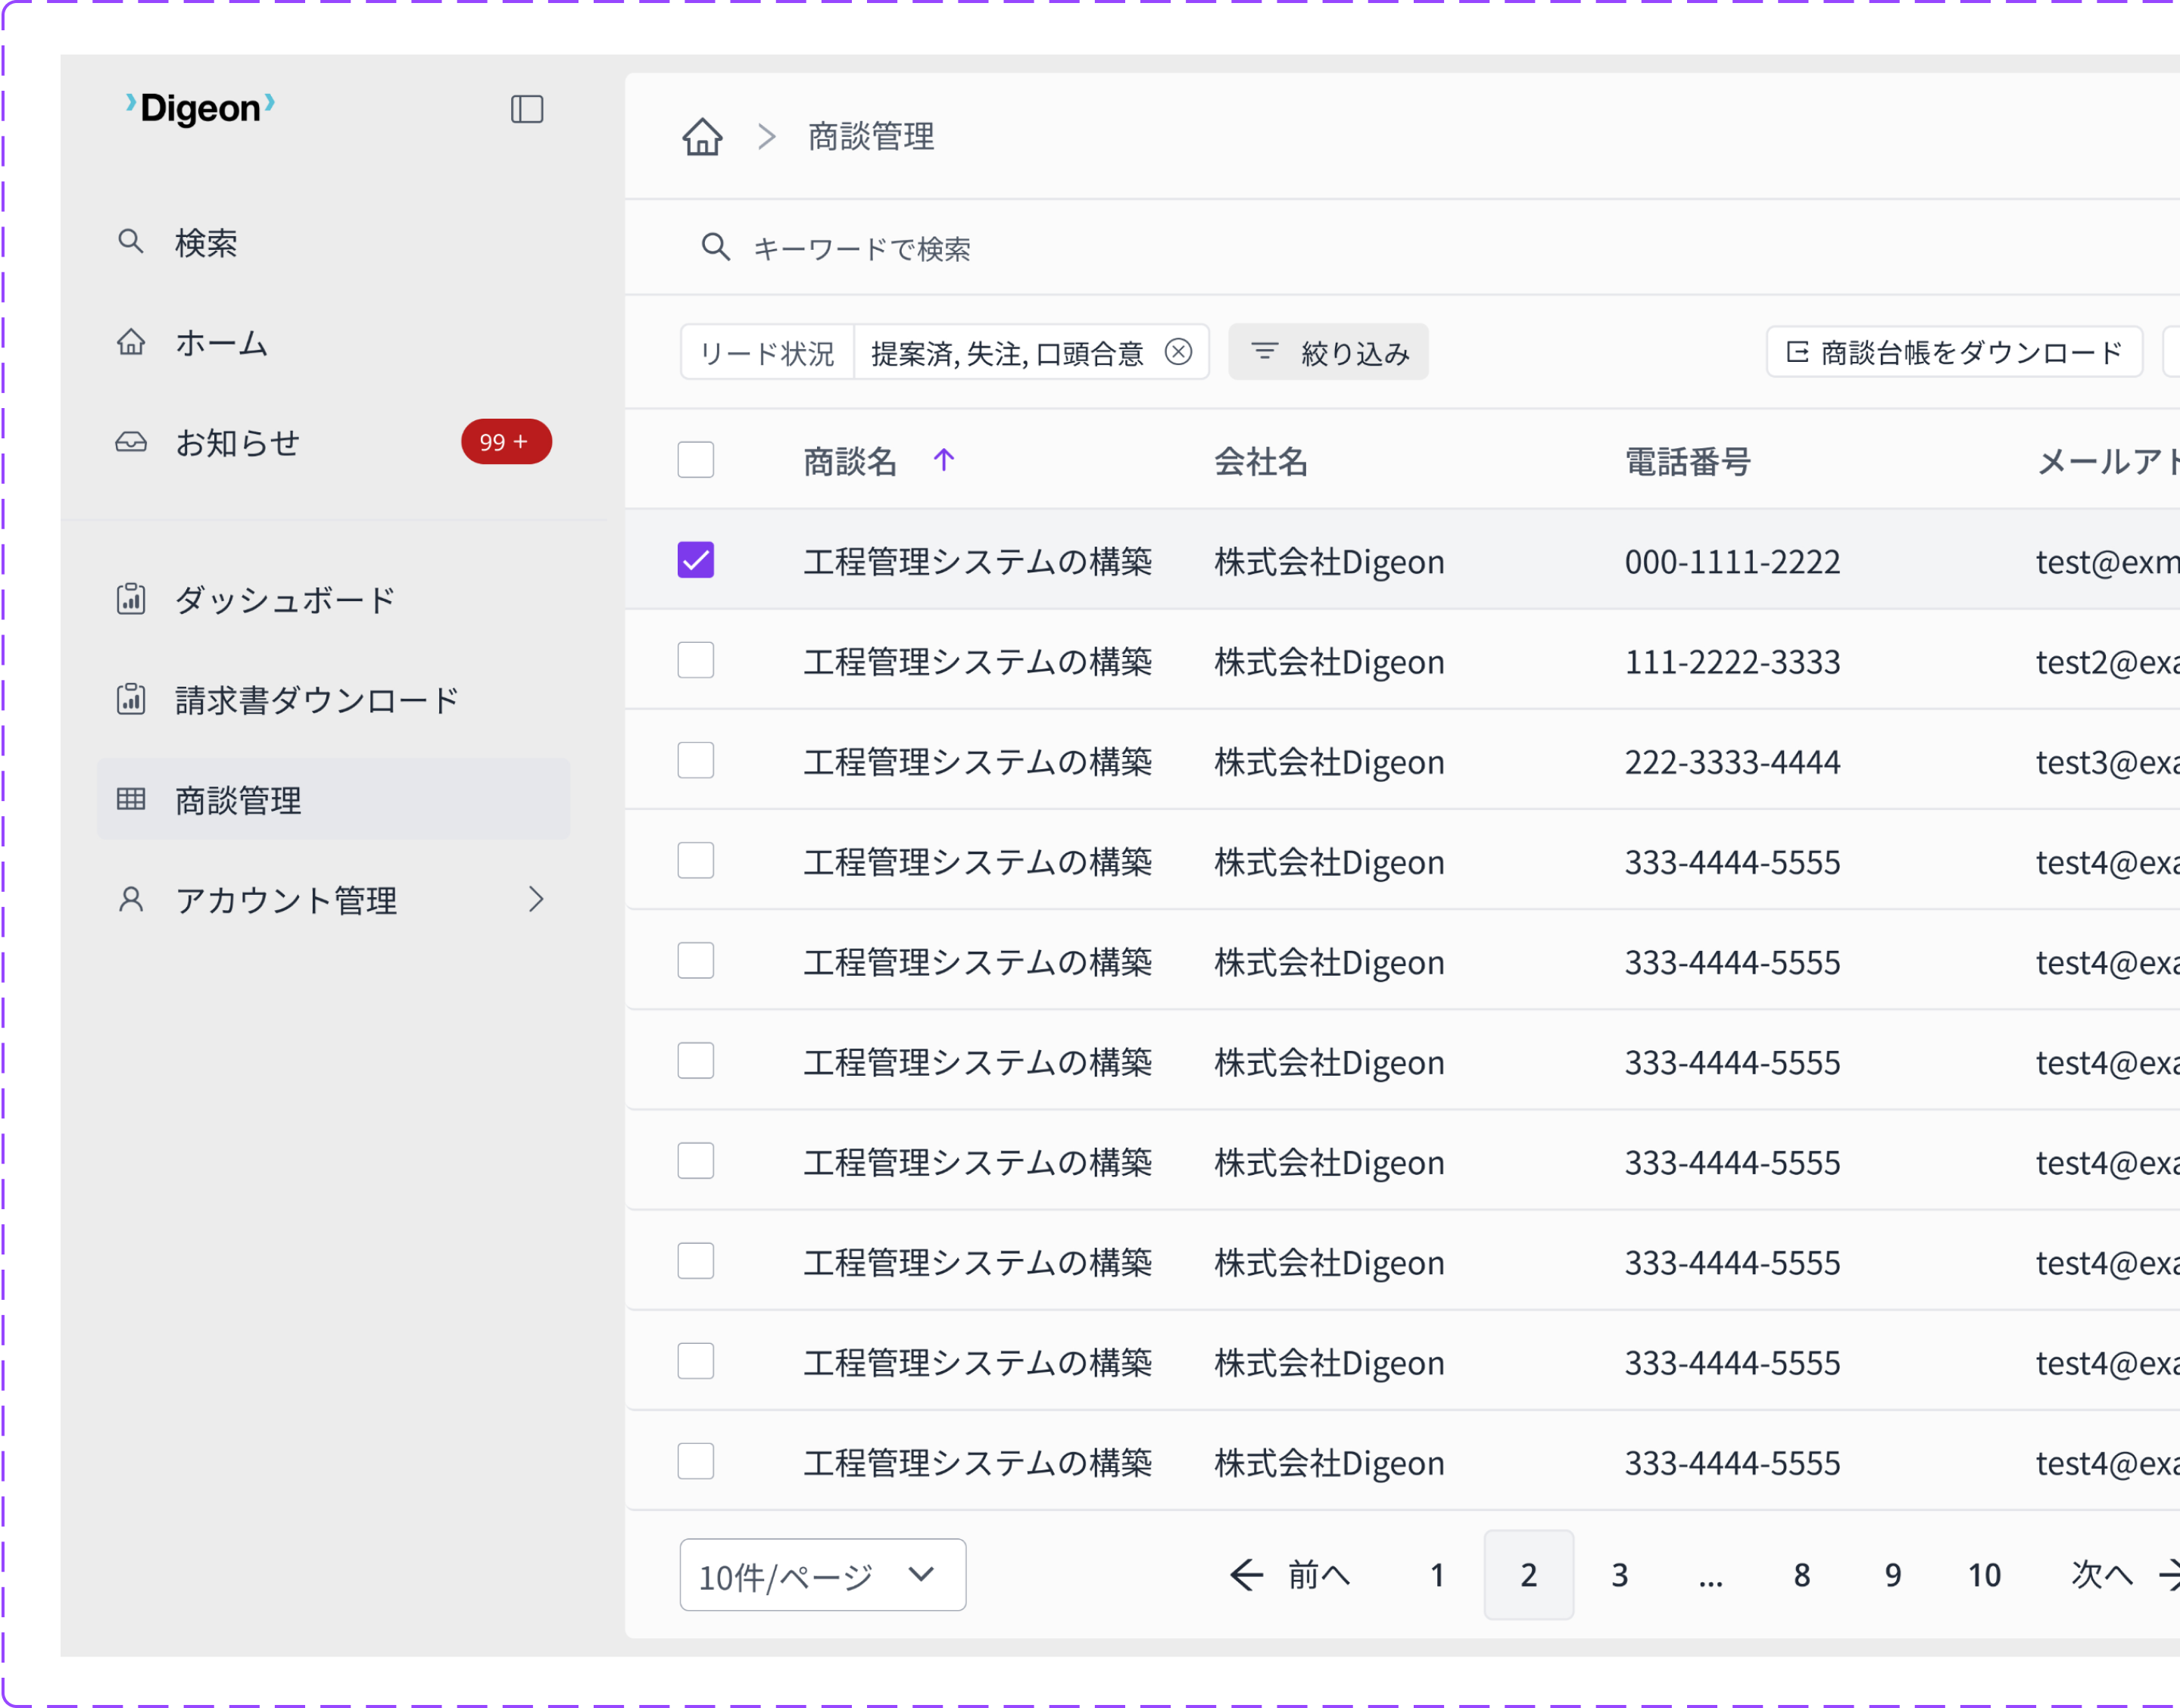Collapse the sidebar with the panel icon
The image size is (2180, 1708).
(527, 109)
